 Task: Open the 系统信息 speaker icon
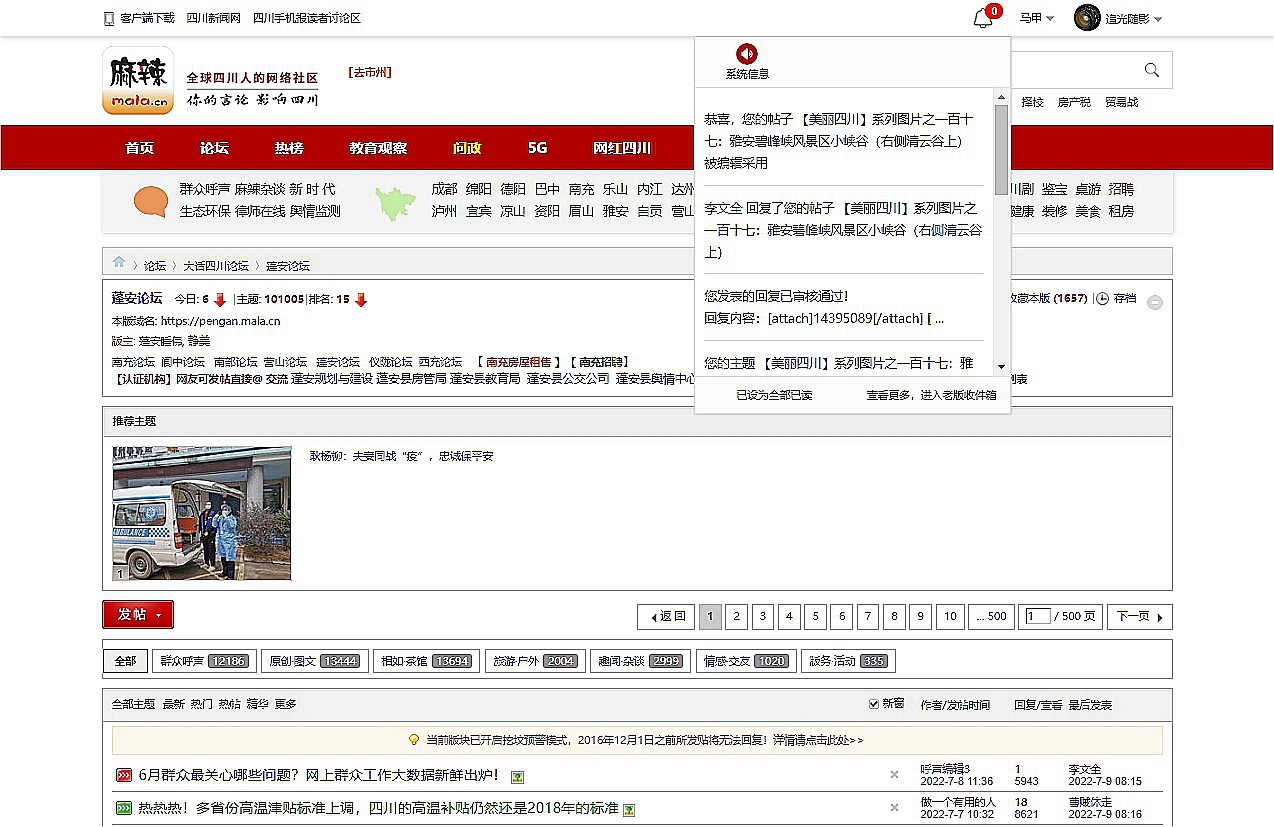tap(747, 54)
